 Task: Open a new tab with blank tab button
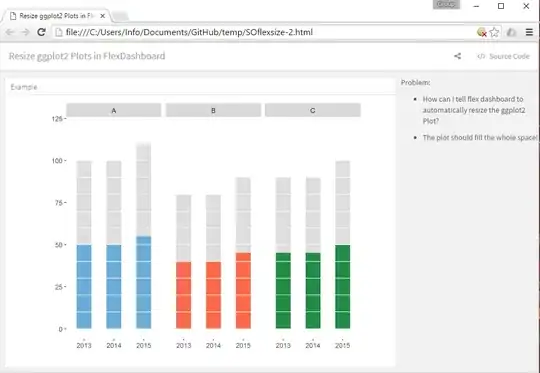tap(120, 16)
